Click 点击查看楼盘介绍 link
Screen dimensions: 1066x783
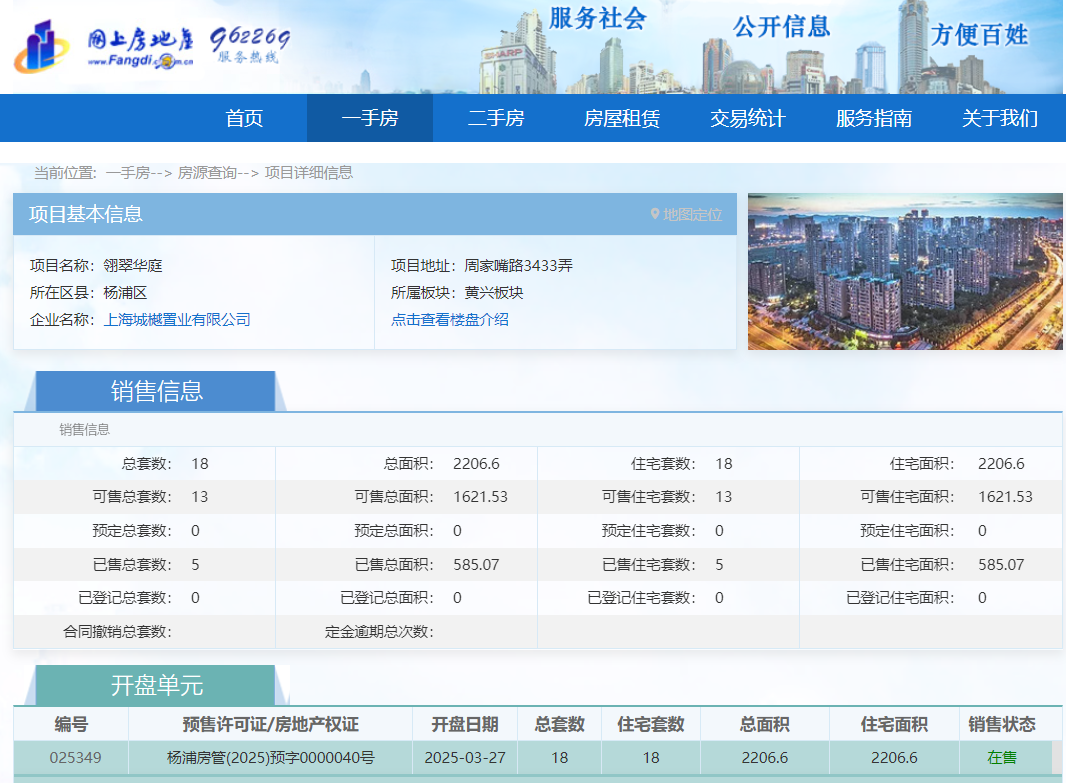pyautogui.click(x=450, y=320)
